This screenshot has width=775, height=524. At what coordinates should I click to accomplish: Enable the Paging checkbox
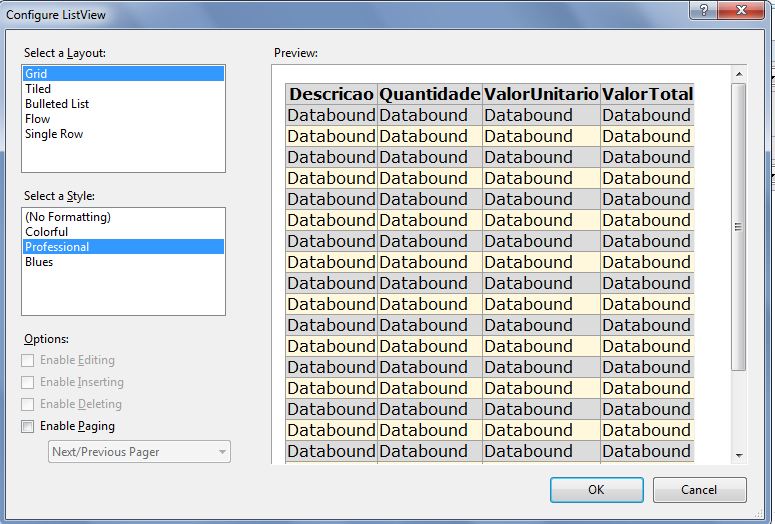[x=28, y=427]
